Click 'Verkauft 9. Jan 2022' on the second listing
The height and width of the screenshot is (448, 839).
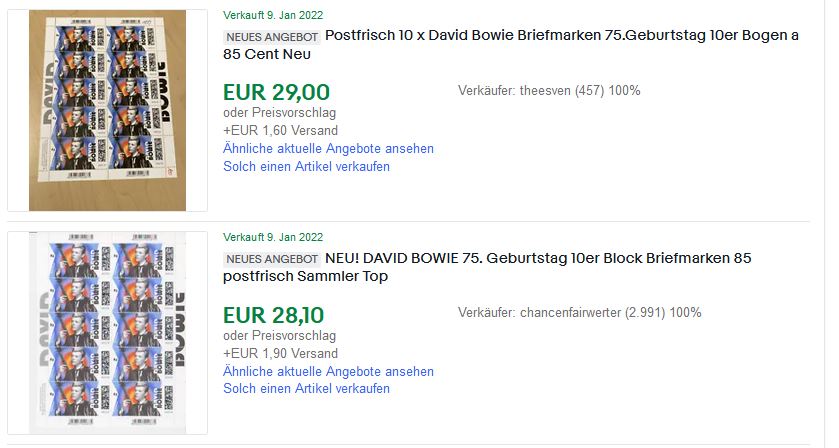[273, 238]
